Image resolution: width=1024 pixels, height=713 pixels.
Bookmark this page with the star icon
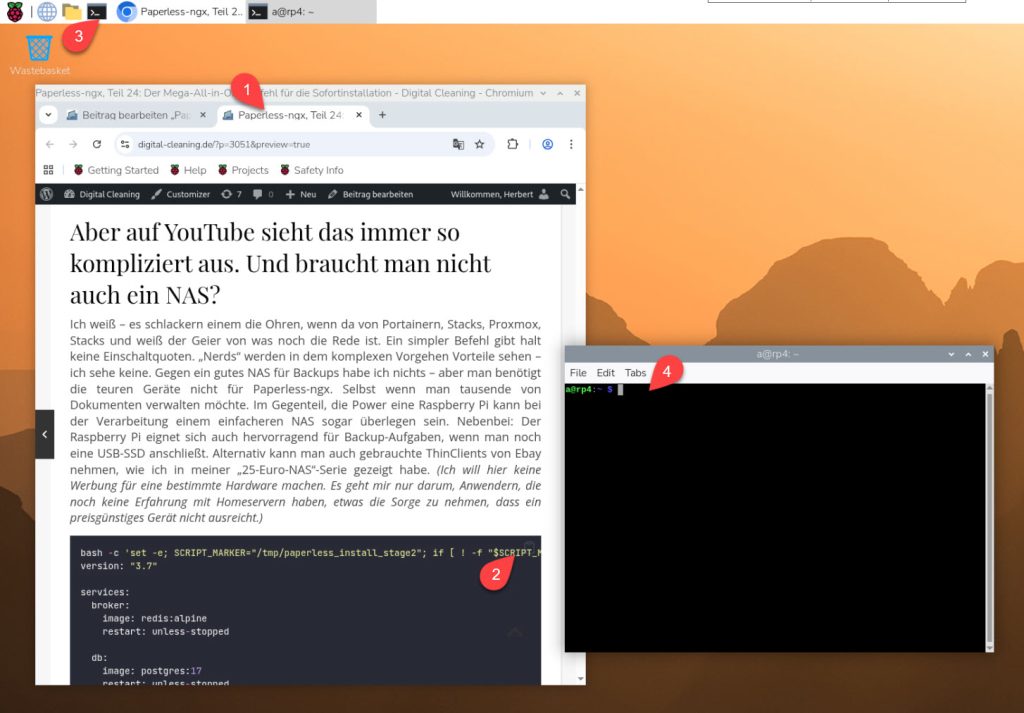(x=480, y=144)
